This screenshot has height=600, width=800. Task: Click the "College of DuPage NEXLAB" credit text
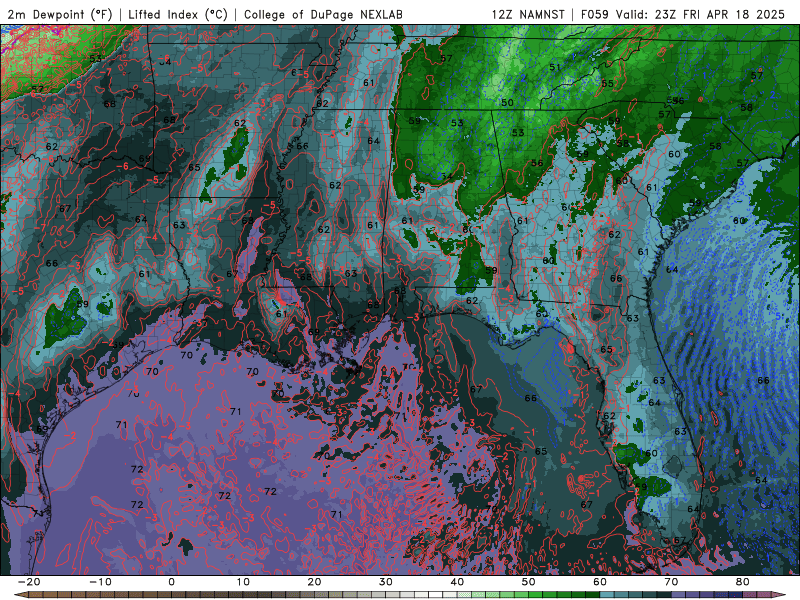[x=323, y=15]
